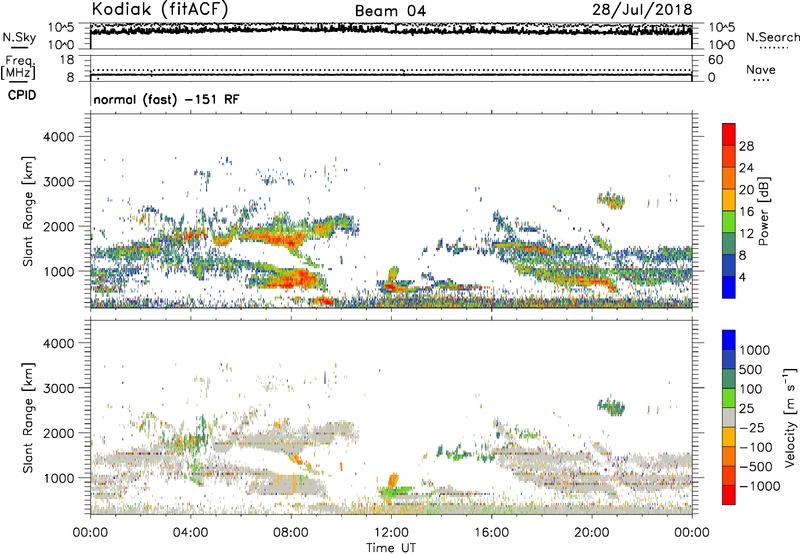Click the '08:00' time axis tick label
800x554 pixels.
click(291, 533)
